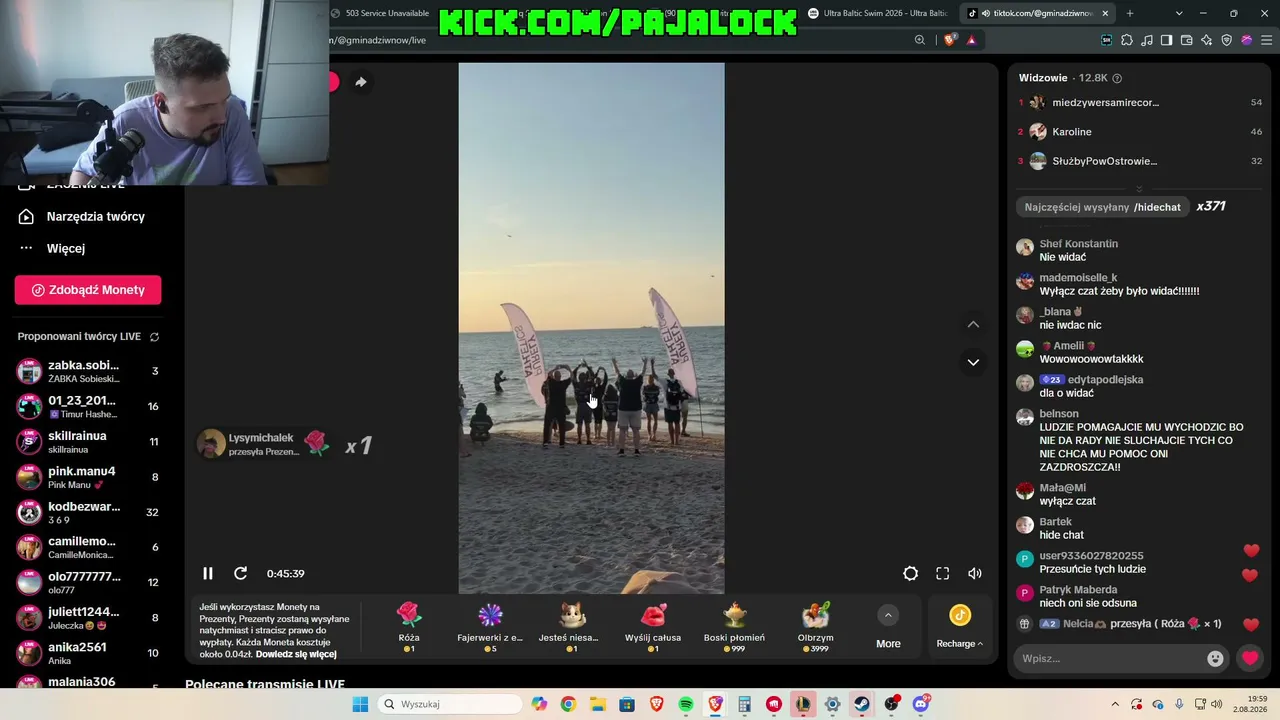The image size is (1280, 720).
Task: Open the browser extensions puzzle icon
Action: click(x=1127, y=40)
